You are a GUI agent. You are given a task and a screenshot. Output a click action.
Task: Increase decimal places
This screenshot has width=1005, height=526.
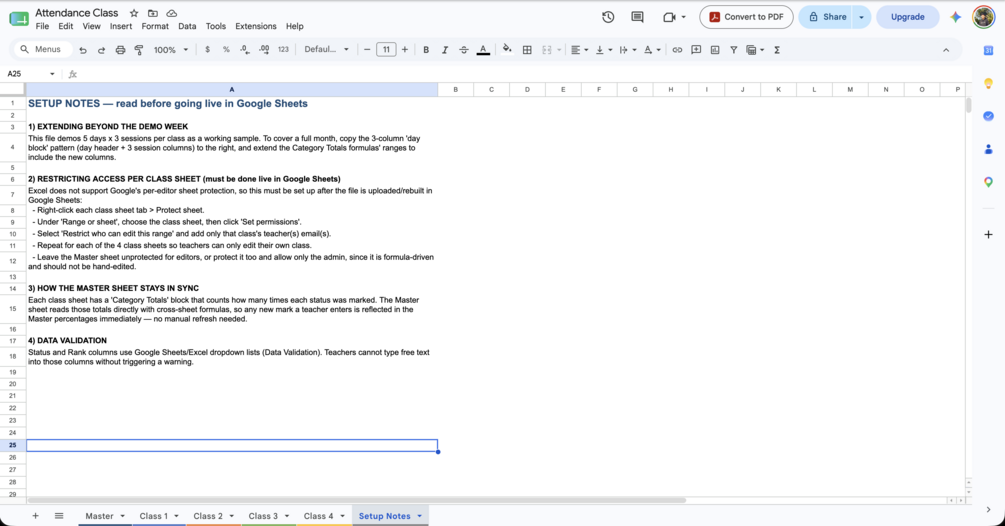point(264,49)
